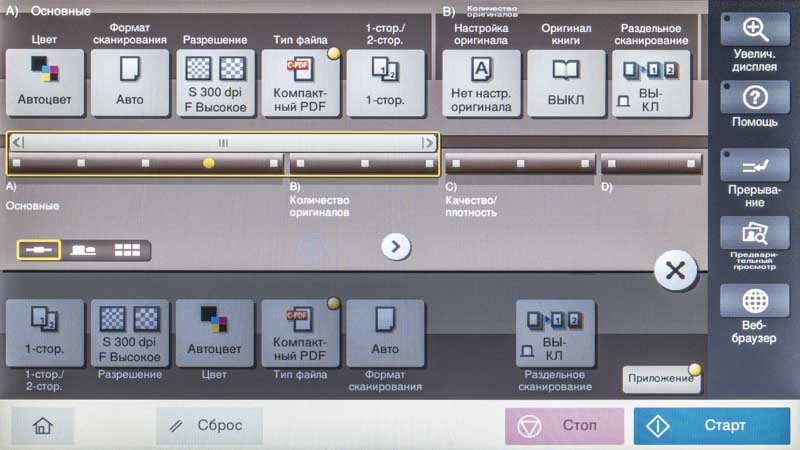Click the Сброс reset button
The image size is (800, 450).
pos(210,425)
